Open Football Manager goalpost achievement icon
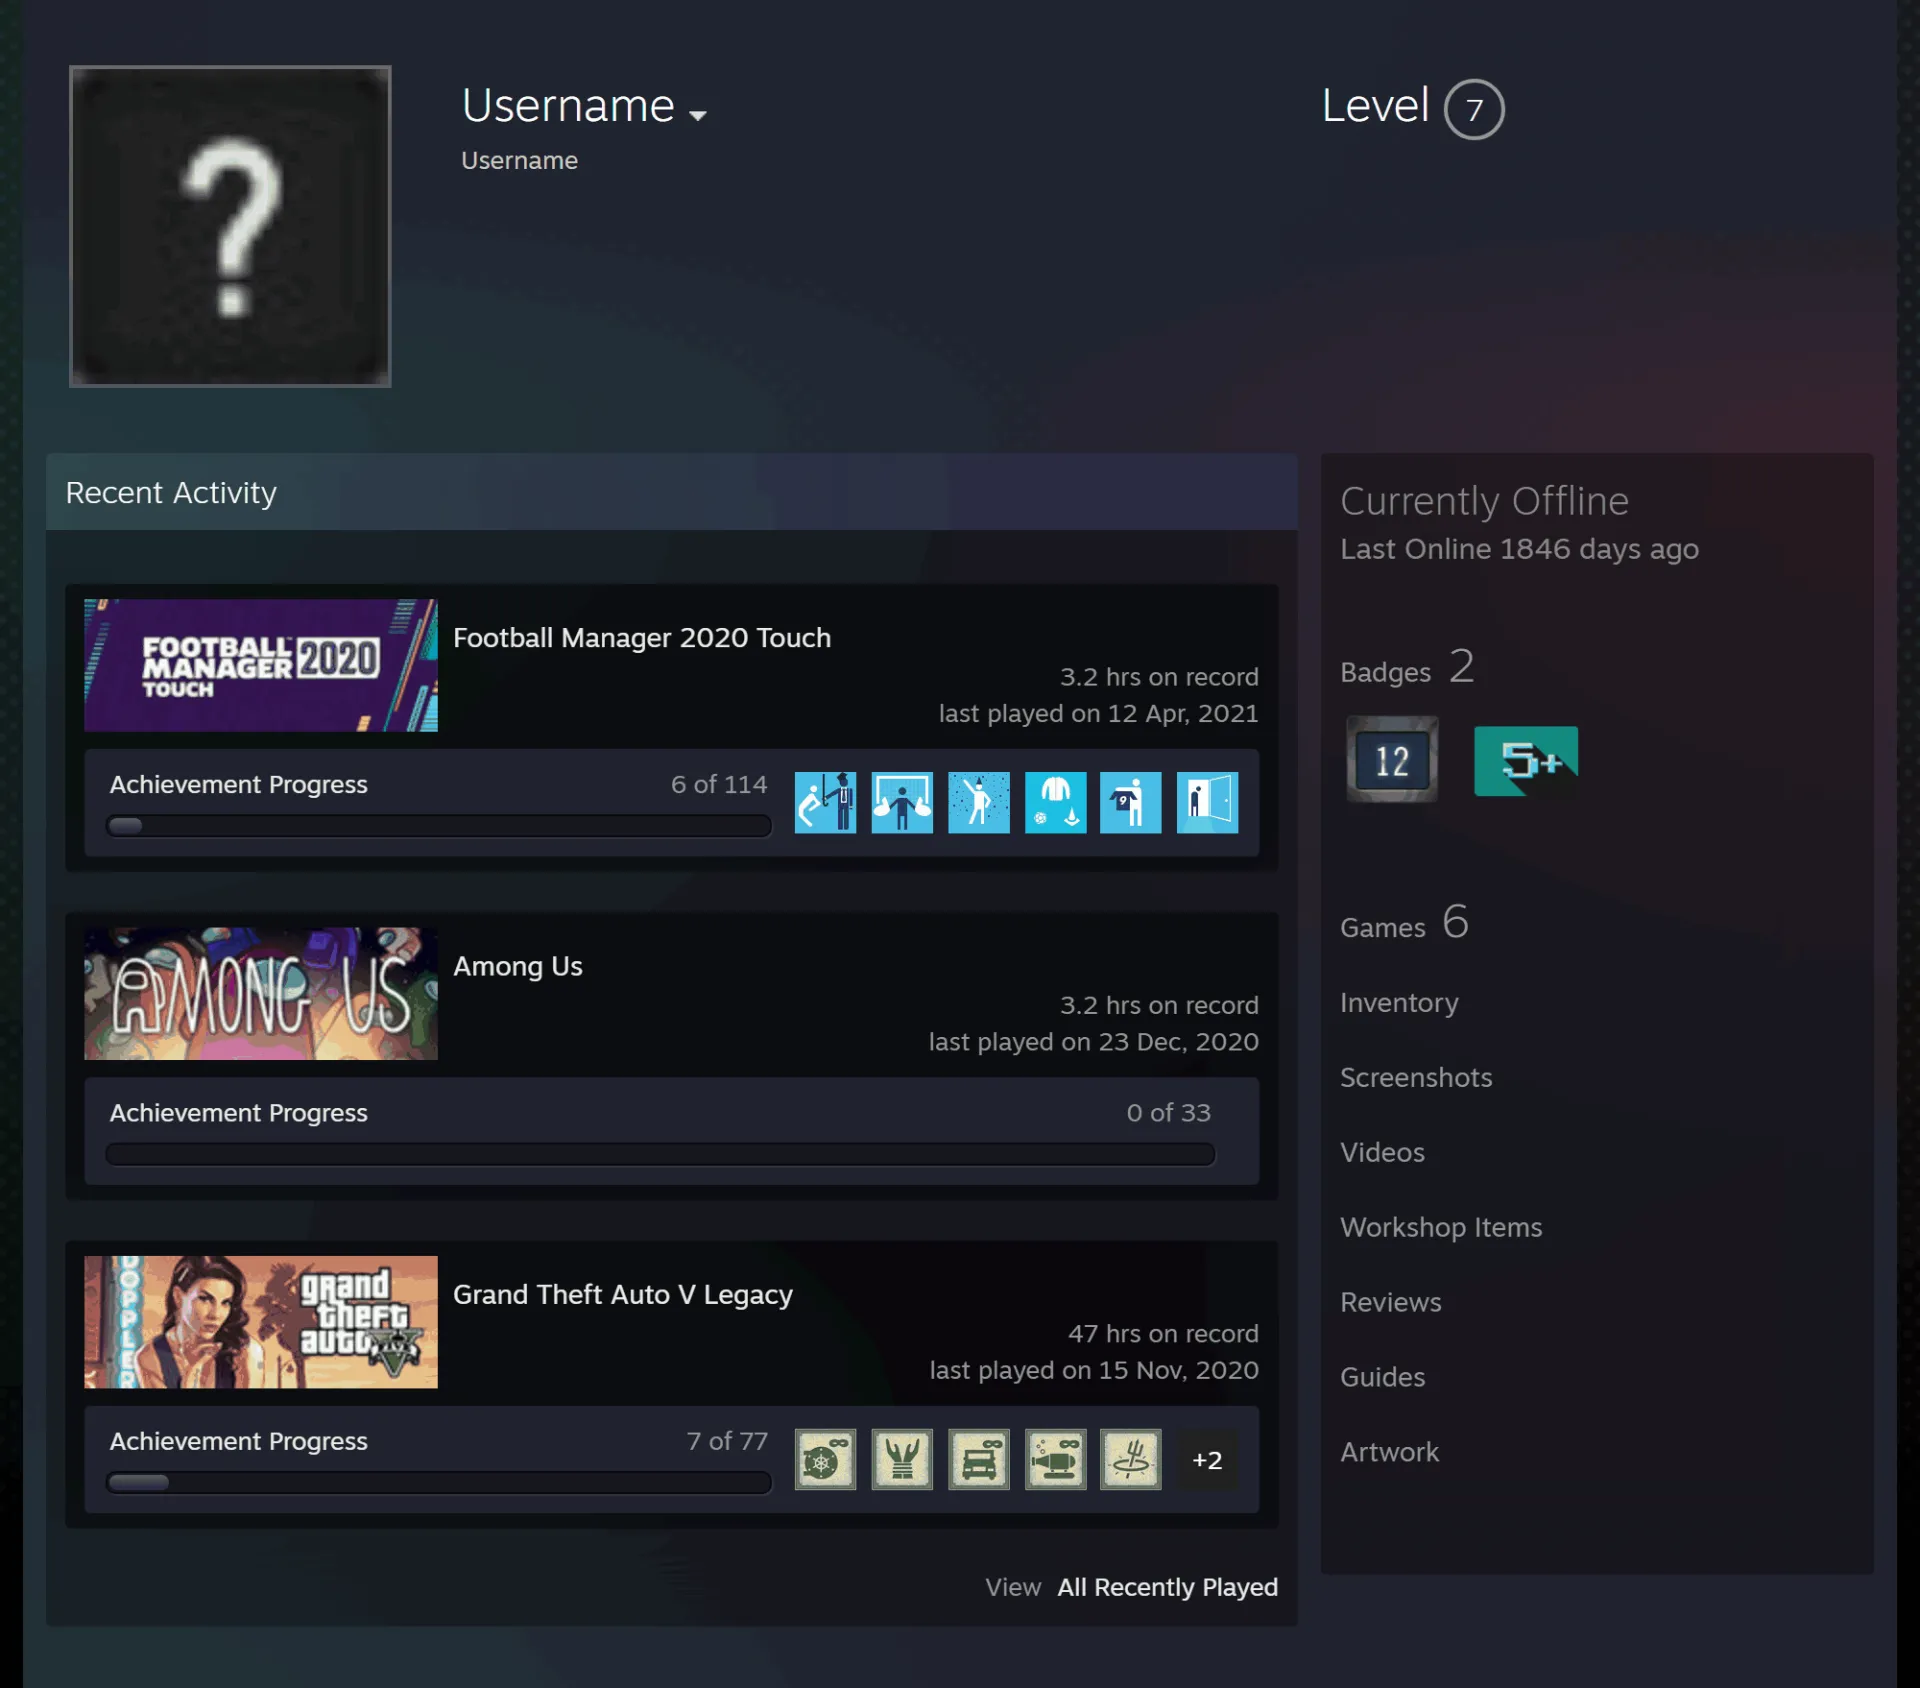 point(902,802)
